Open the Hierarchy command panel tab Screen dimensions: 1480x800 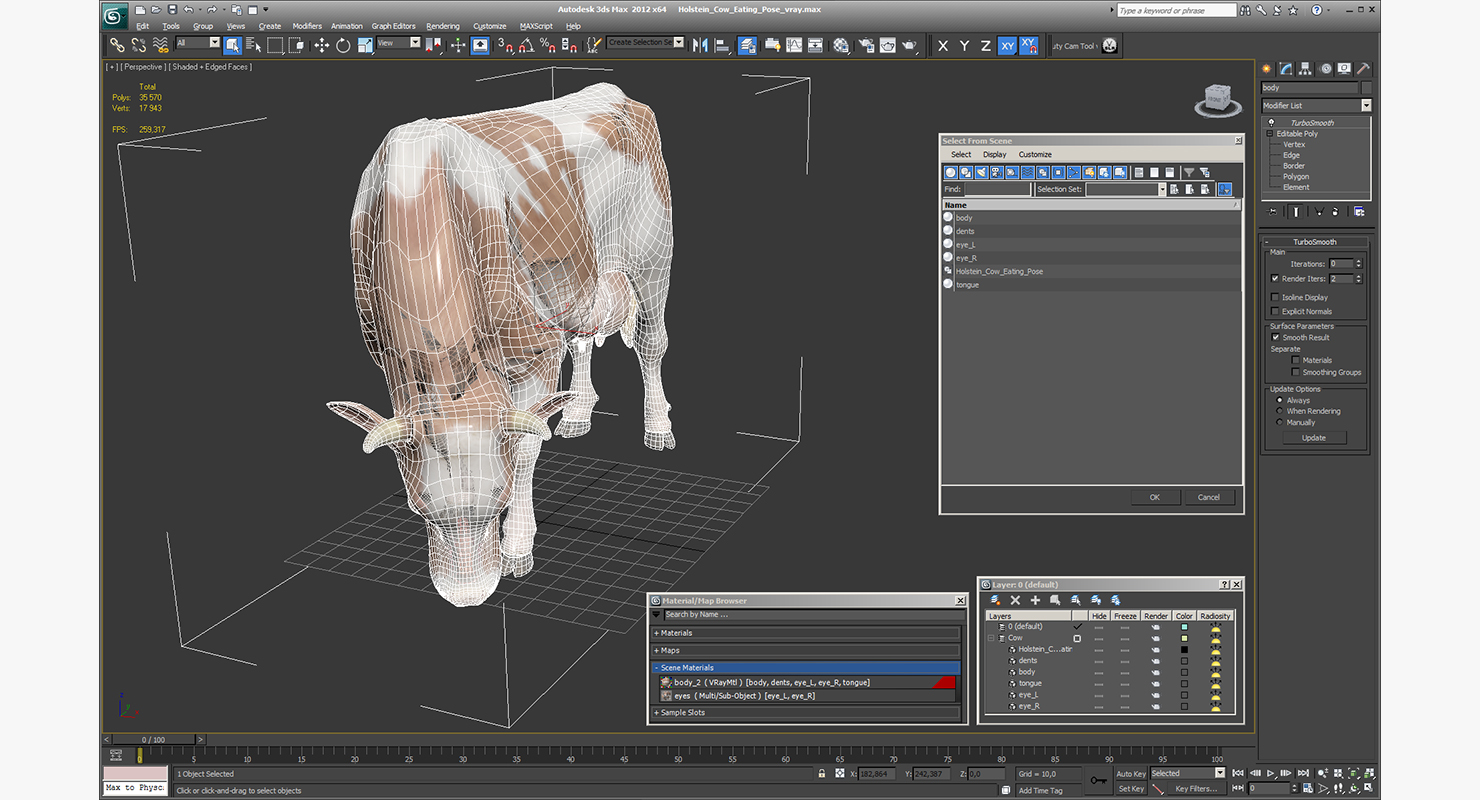1305,68
